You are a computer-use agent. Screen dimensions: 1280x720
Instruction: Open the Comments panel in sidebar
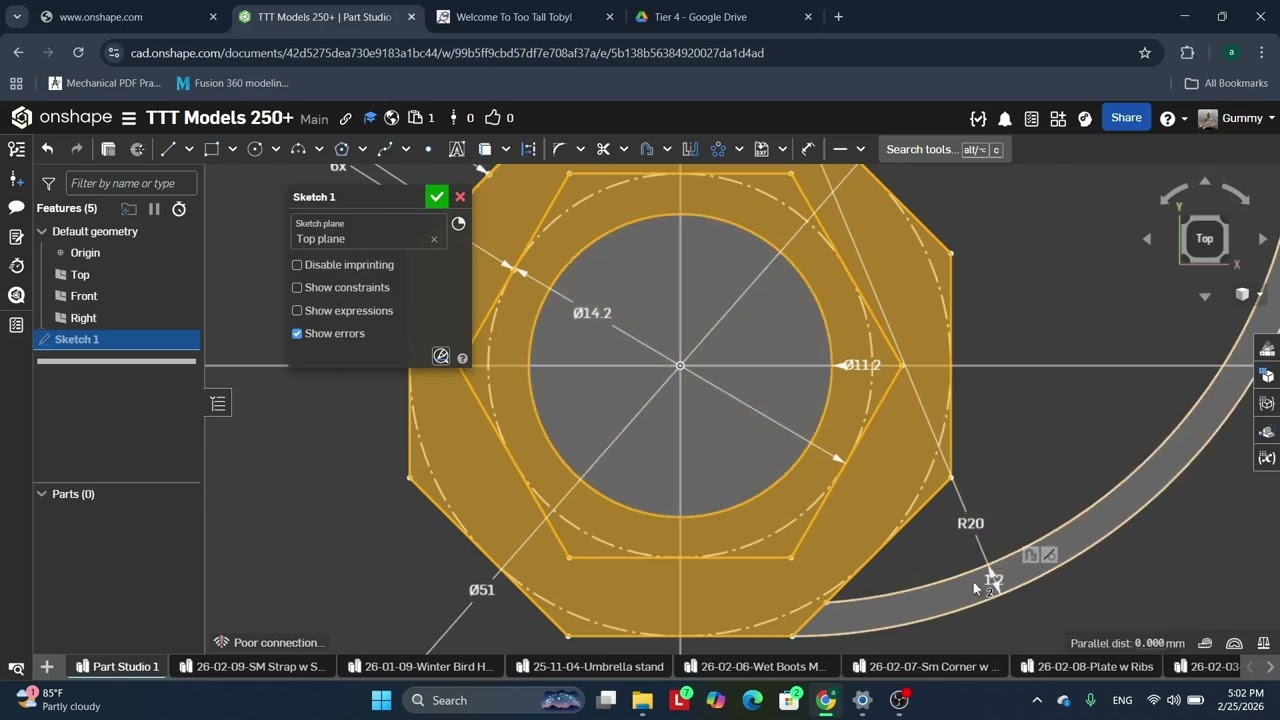click(x=16, y=207)
